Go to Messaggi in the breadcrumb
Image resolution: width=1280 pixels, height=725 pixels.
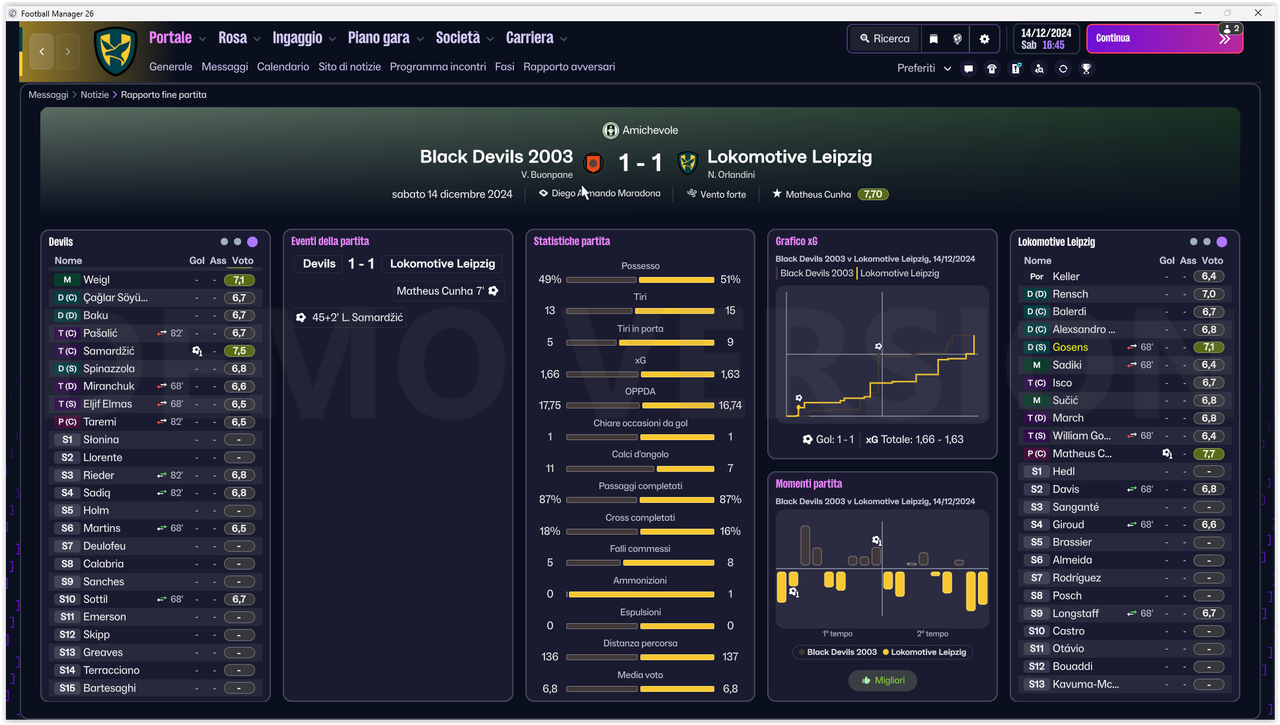[x=48, y=95]
